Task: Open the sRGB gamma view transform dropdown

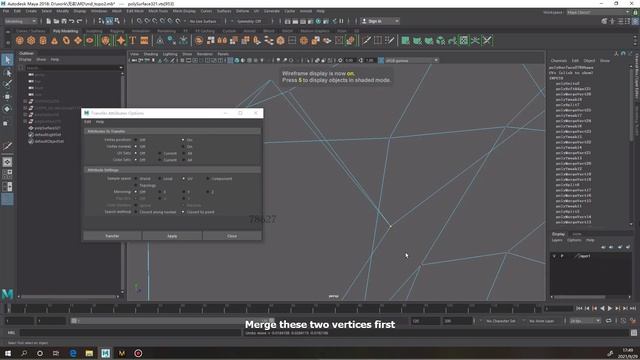Action: click(x=411, y=60)
